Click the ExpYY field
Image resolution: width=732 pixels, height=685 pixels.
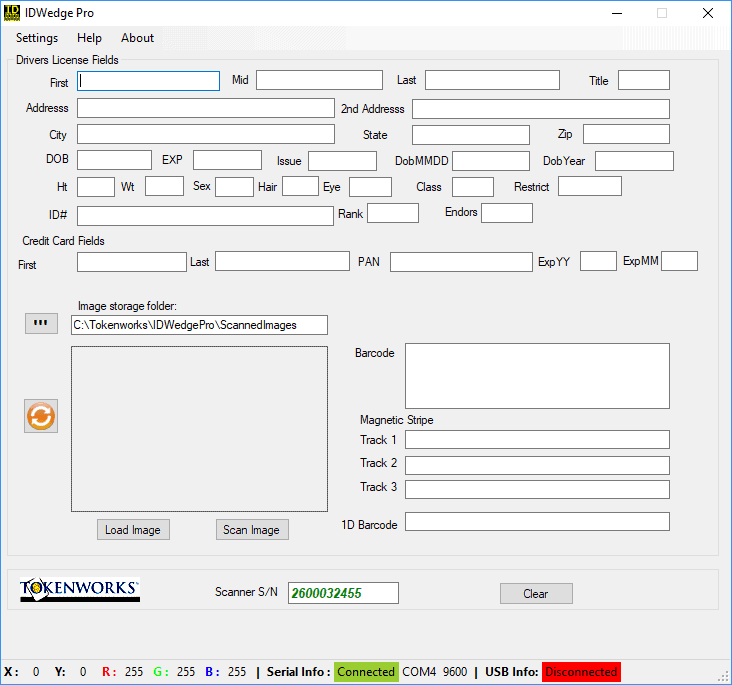598,261
